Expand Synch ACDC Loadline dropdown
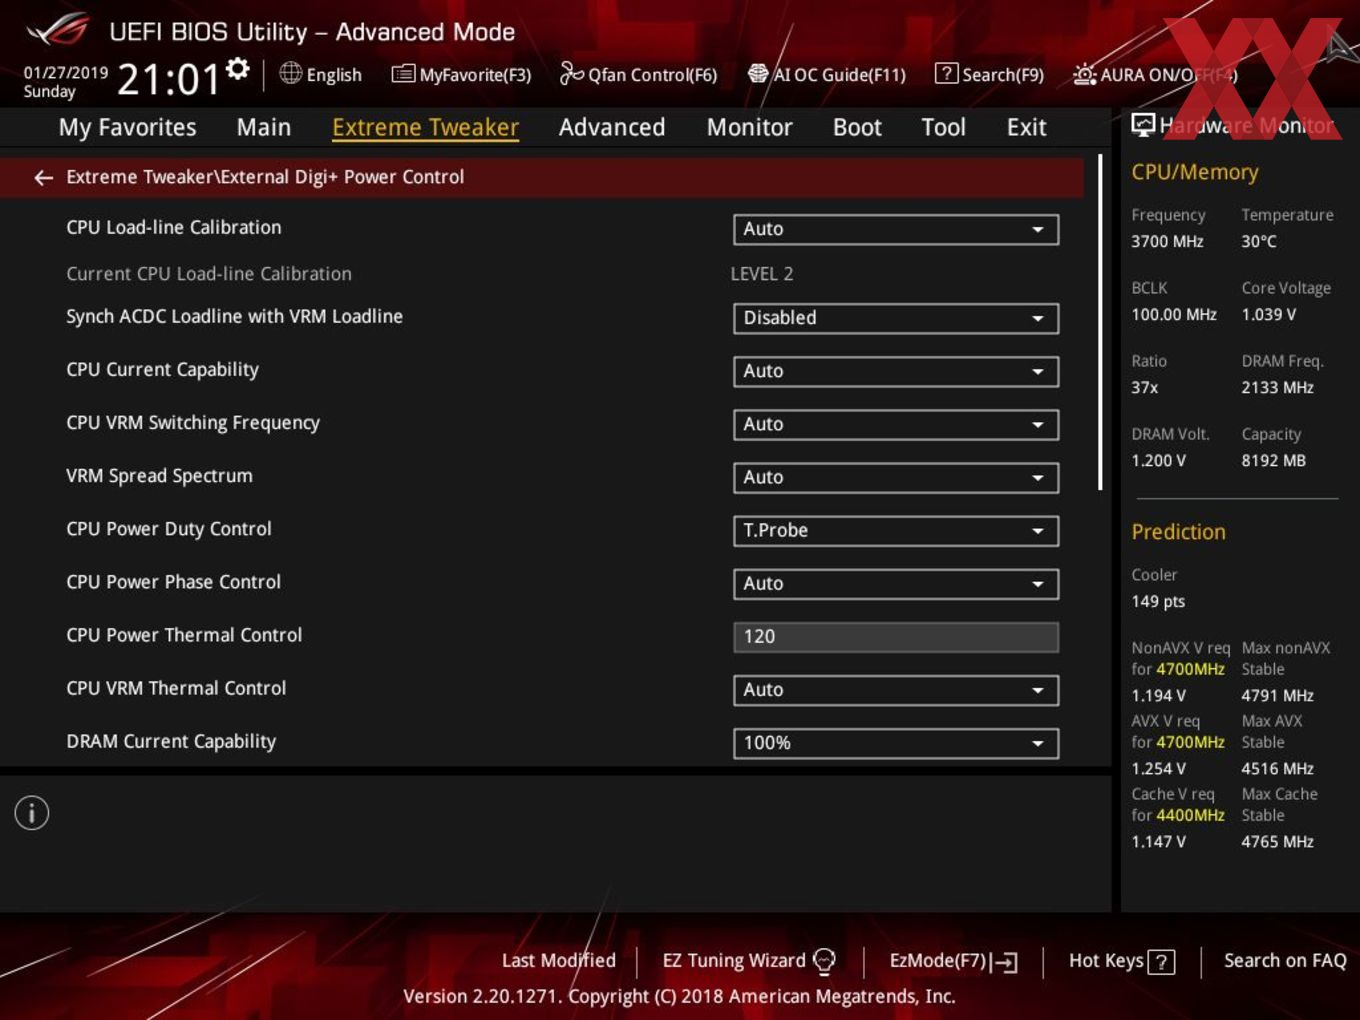This screenshot has width=1360, height=1020. click(896, 318)
